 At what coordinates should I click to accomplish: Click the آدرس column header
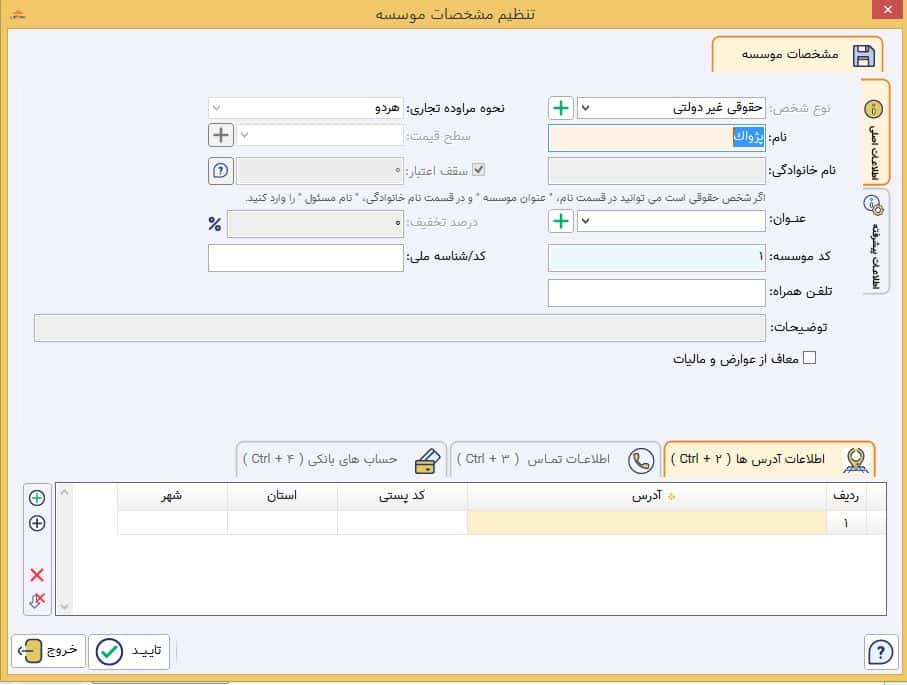[647, 497]
